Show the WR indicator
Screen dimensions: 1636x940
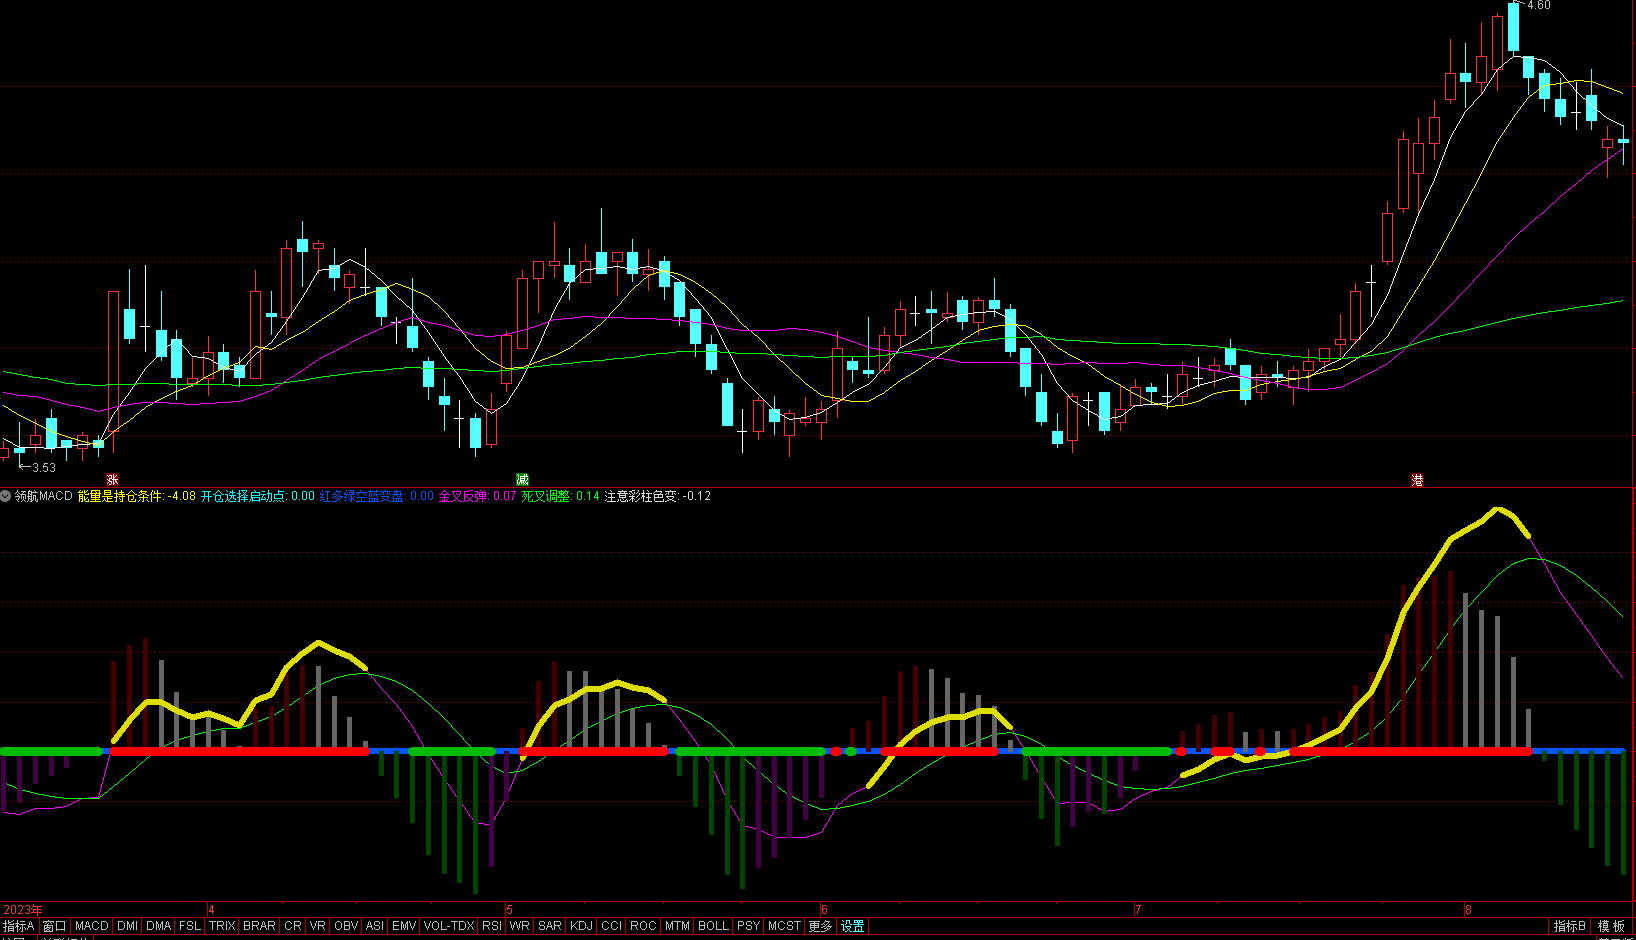520,926
